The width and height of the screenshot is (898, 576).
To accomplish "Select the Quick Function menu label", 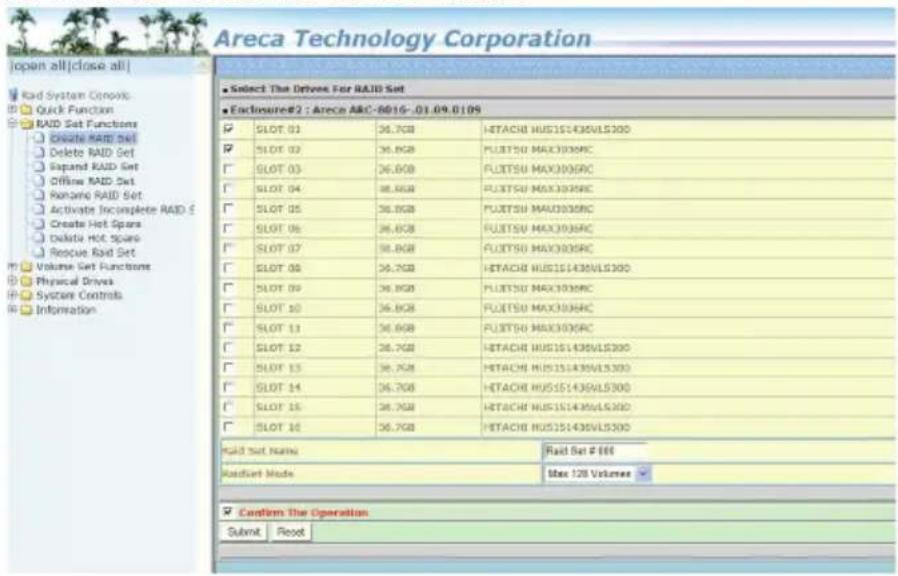I will [x=74, y=109].
